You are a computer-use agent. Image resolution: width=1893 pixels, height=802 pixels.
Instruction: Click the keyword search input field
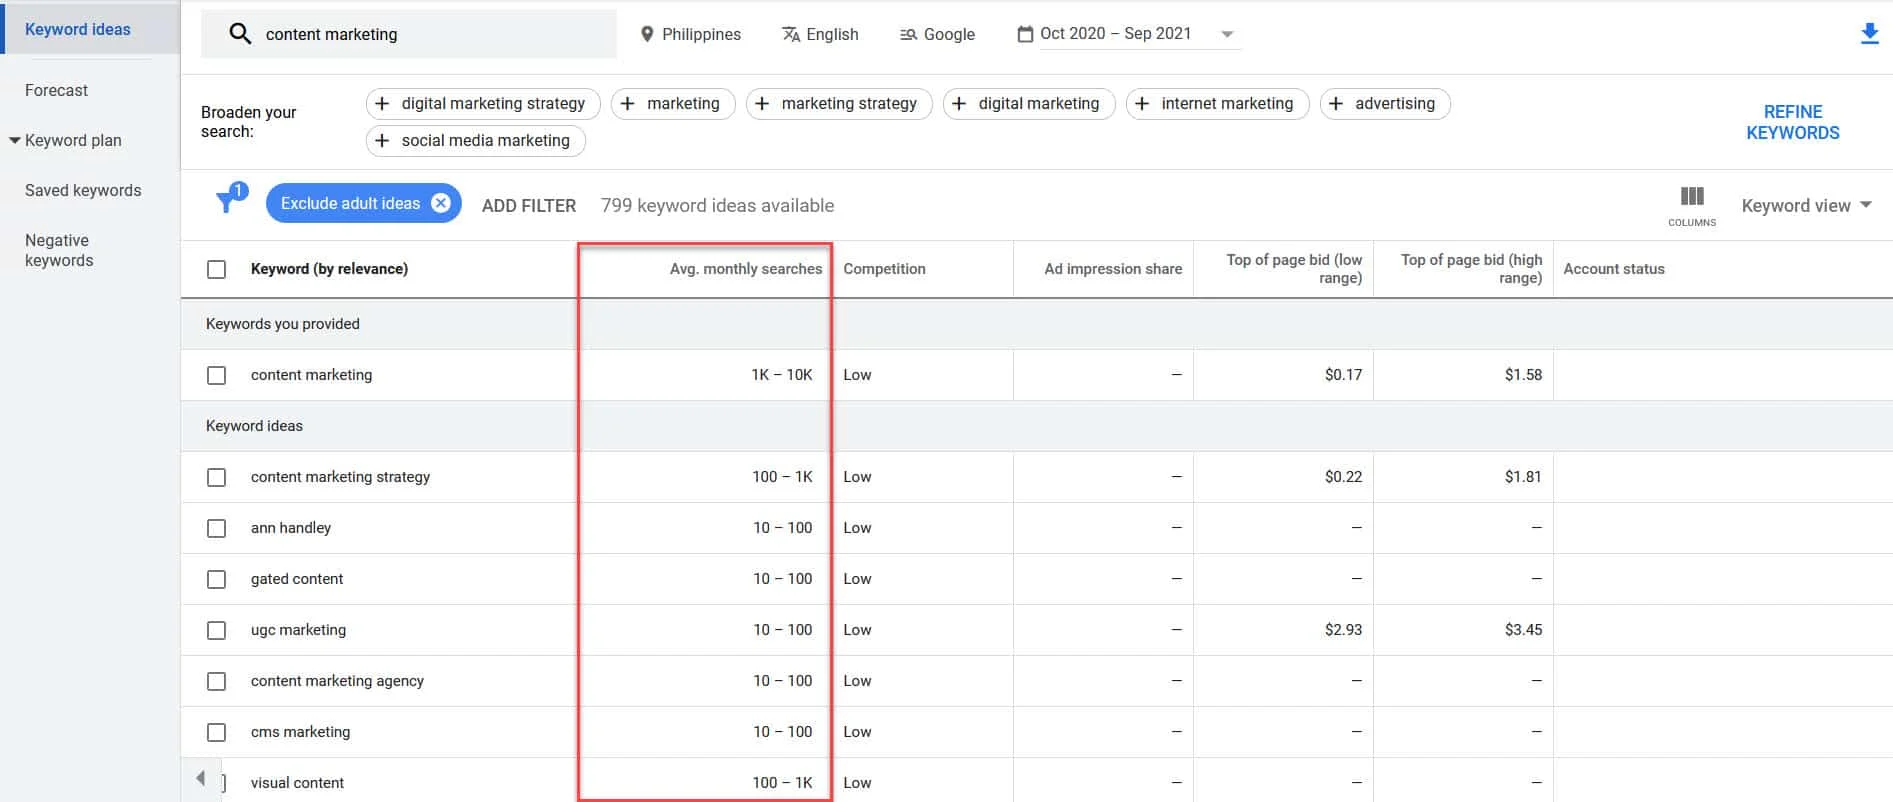point(430,34)
